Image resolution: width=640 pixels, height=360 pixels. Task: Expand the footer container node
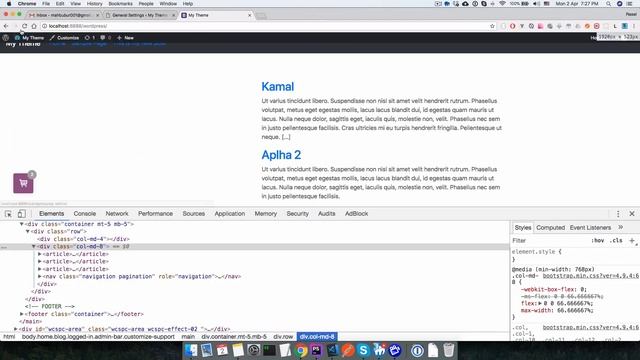[x=22, y=314]
